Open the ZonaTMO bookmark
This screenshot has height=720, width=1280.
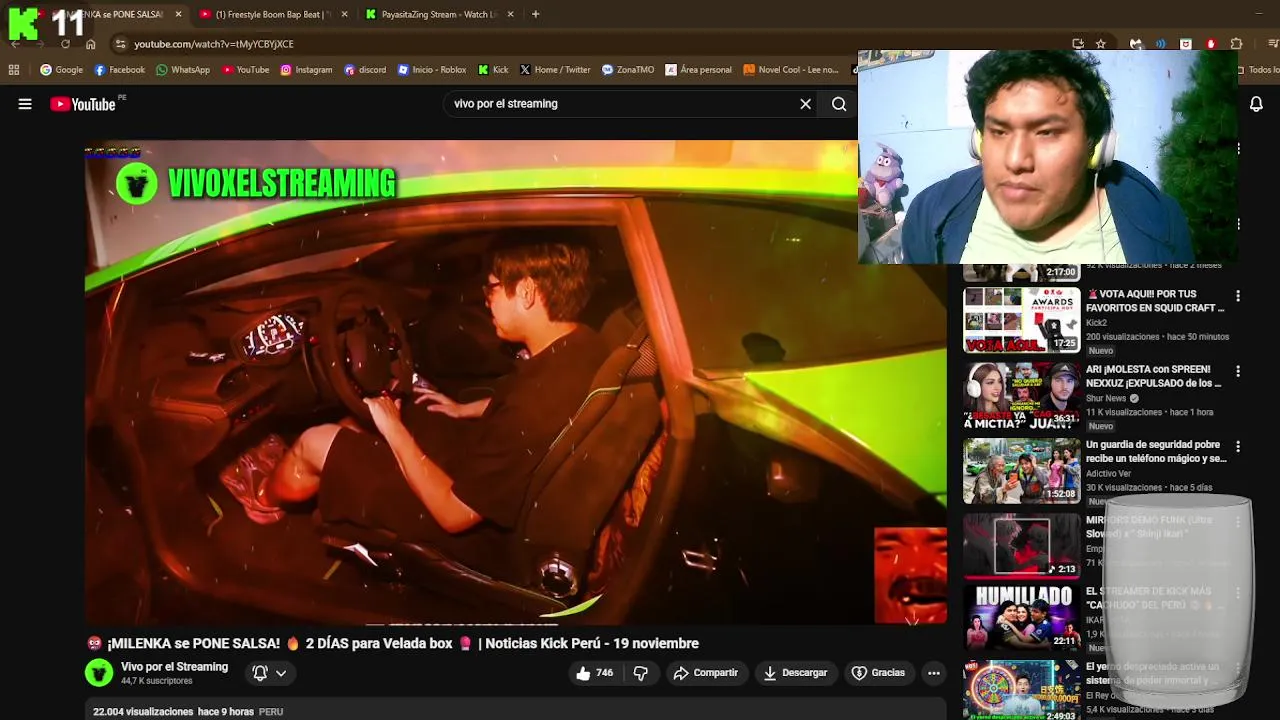point(628,70)
